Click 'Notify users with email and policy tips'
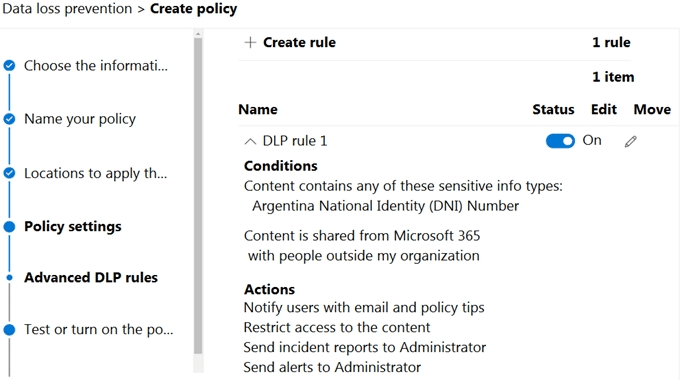The width and height of the screenshot is (684, 380). 364,308
